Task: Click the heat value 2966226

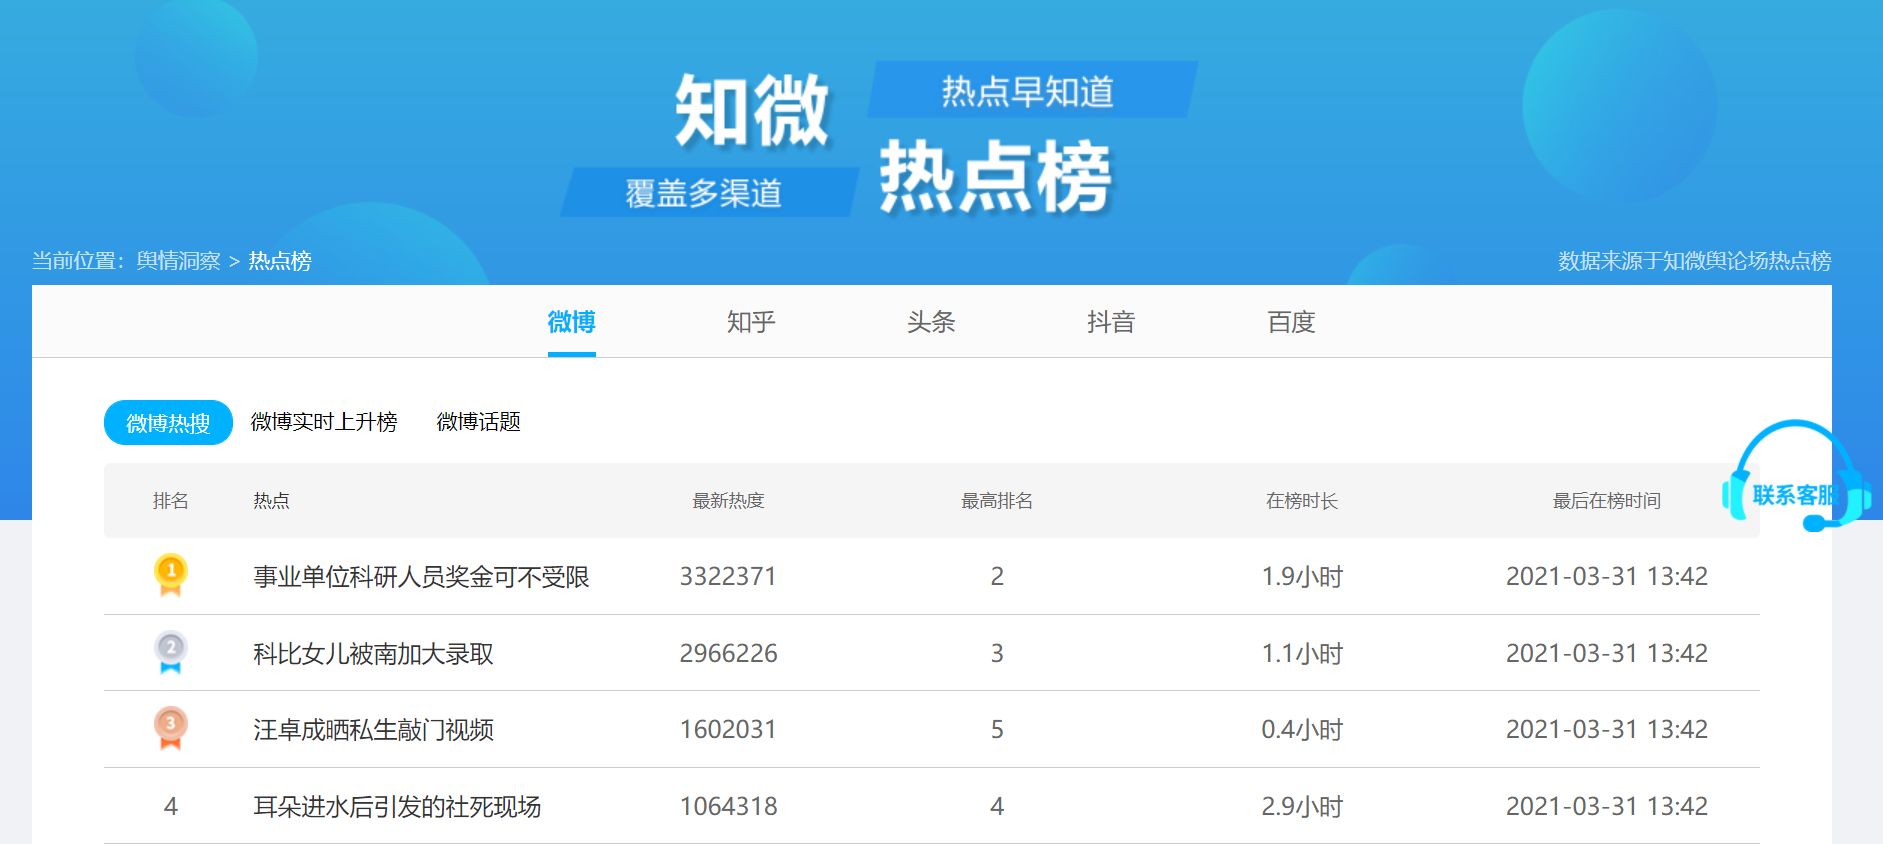Action: 728,654
